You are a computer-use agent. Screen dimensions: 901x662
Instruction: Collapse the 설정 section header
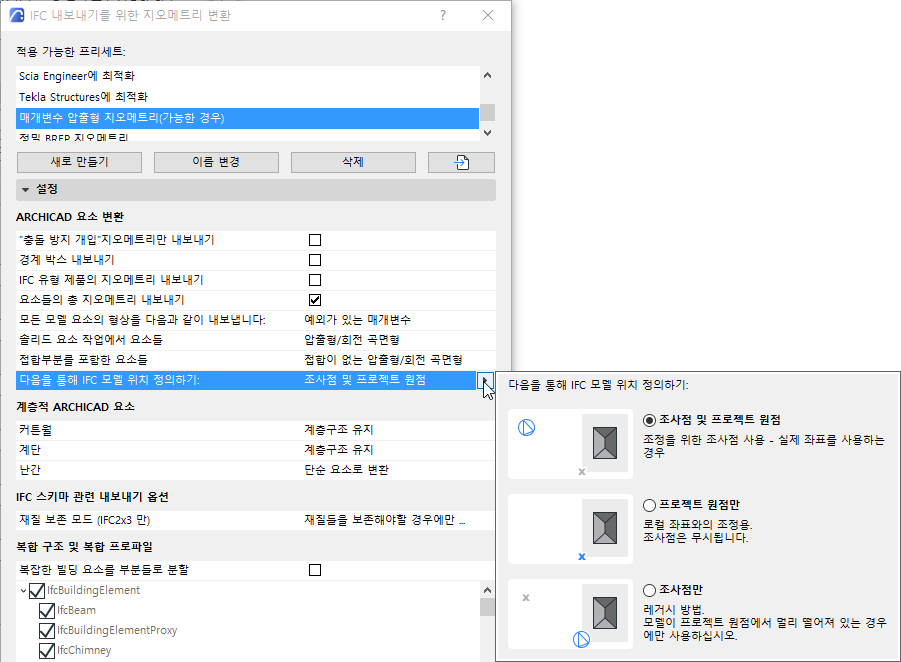256,190
